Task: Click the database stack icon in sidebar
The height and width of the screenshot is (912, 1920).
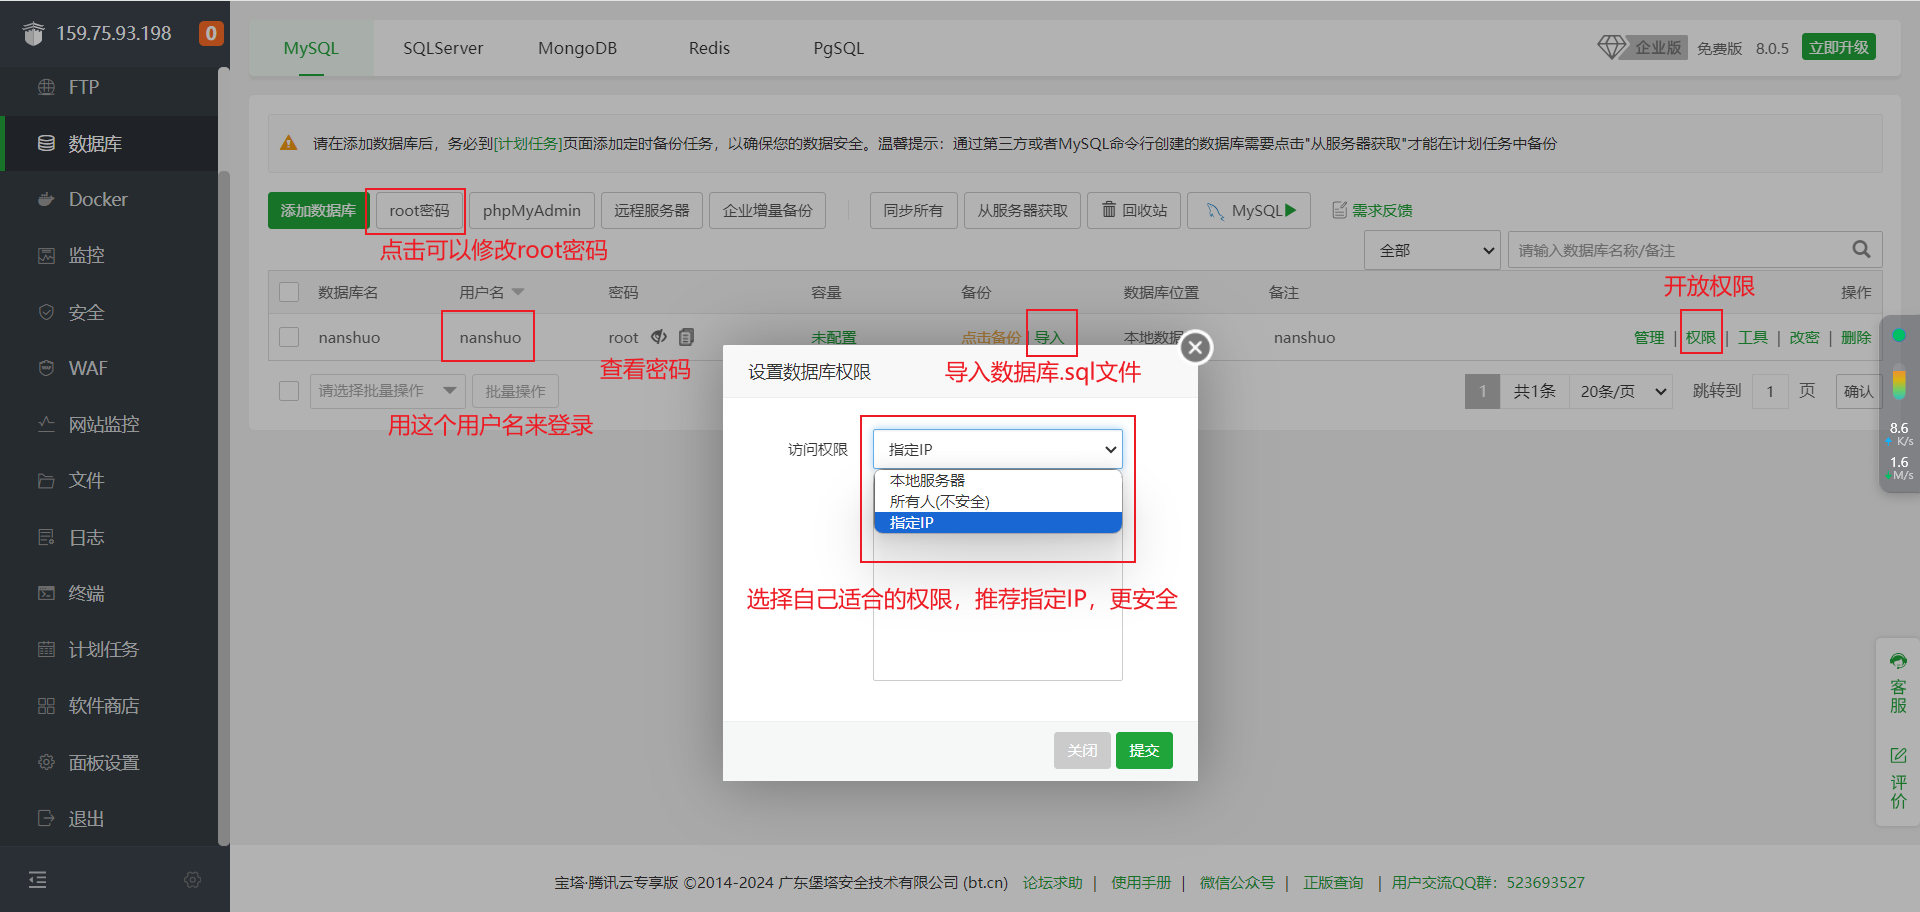Action: [46, 143]
